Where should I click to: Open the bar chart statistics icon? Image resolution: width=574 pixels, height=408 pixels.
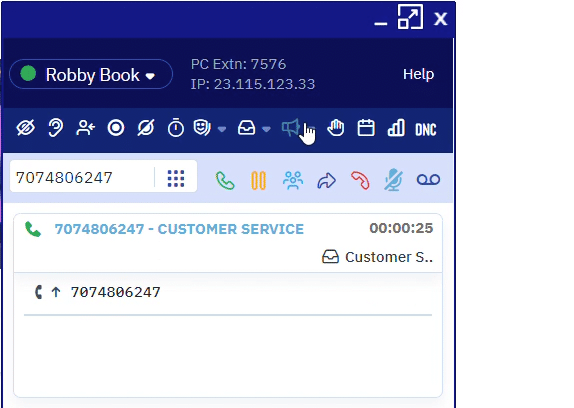[x=396, y=128]
